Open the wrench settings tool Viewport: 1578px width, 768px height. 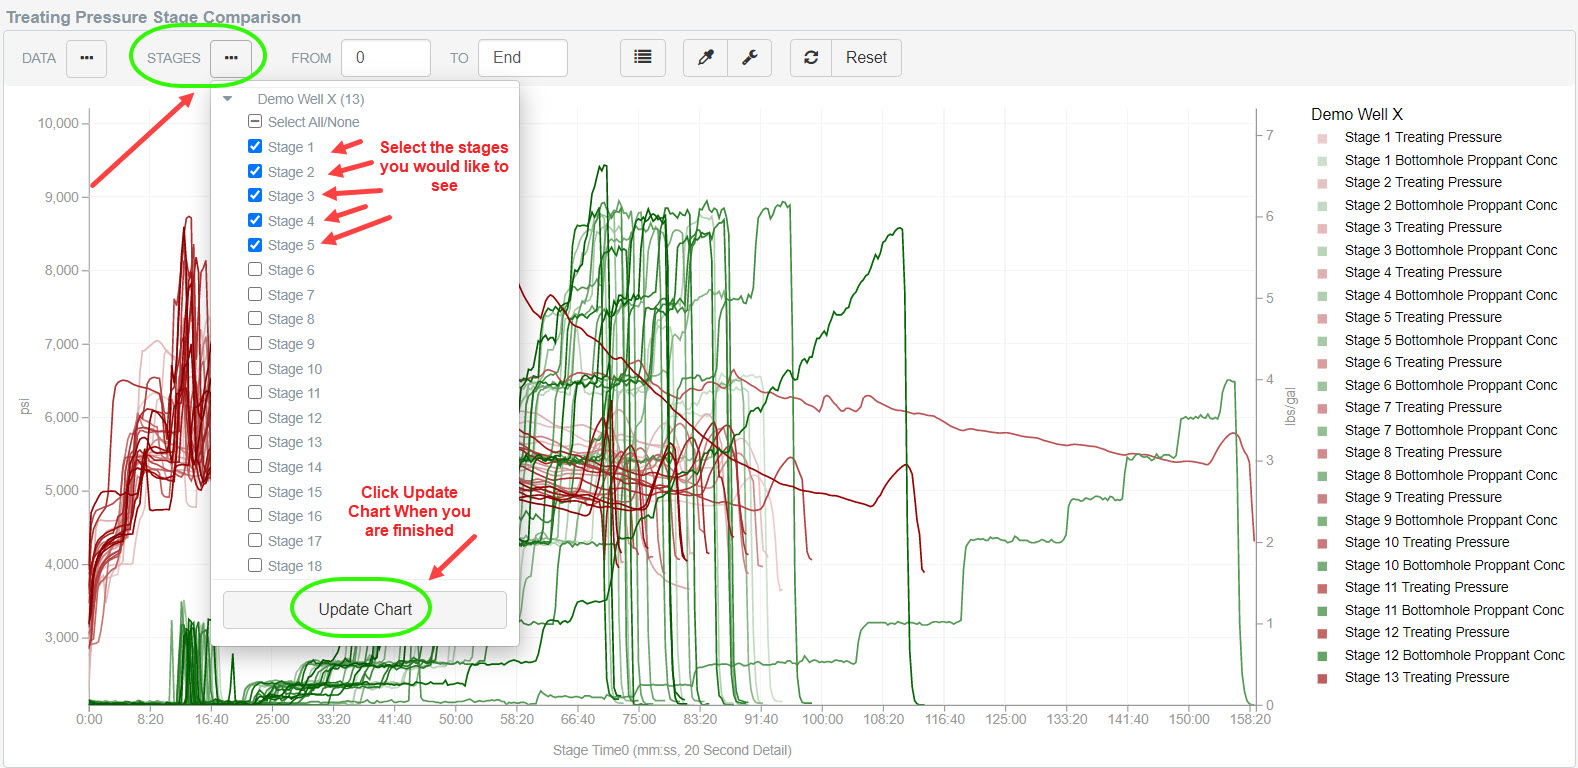point(750,58)
